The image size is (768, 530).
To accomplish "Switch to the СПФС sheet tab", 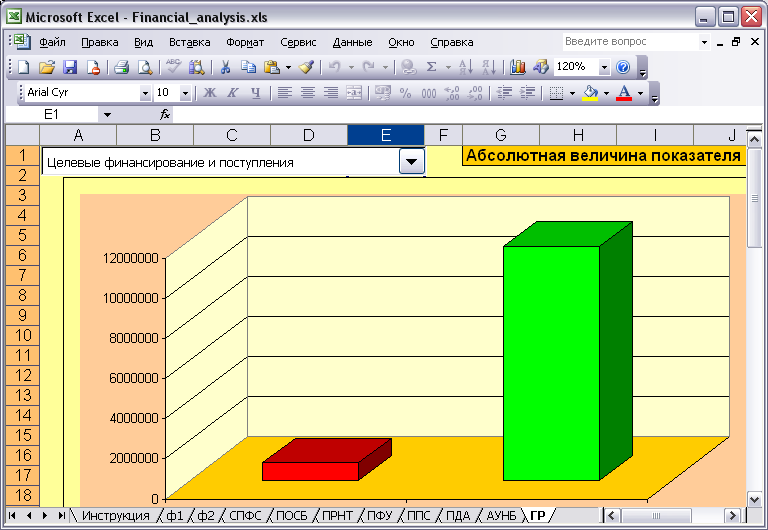I will (245, 515).
